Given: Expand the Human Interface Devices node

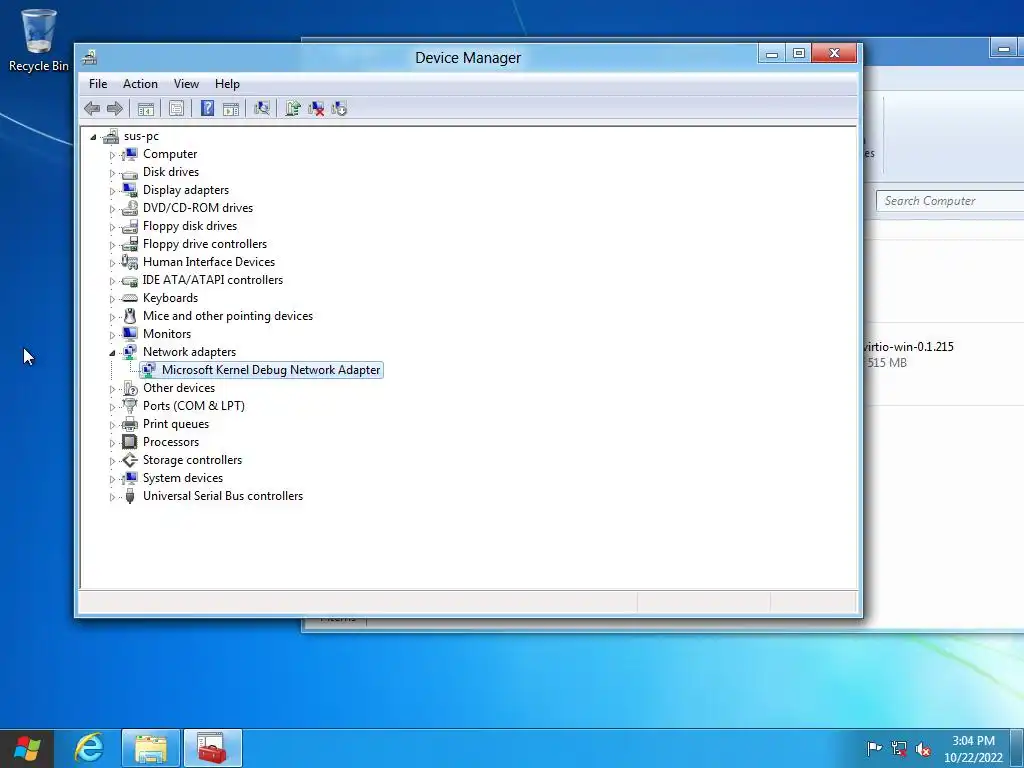Looking at the screenshot, I should tap(112, 263).
